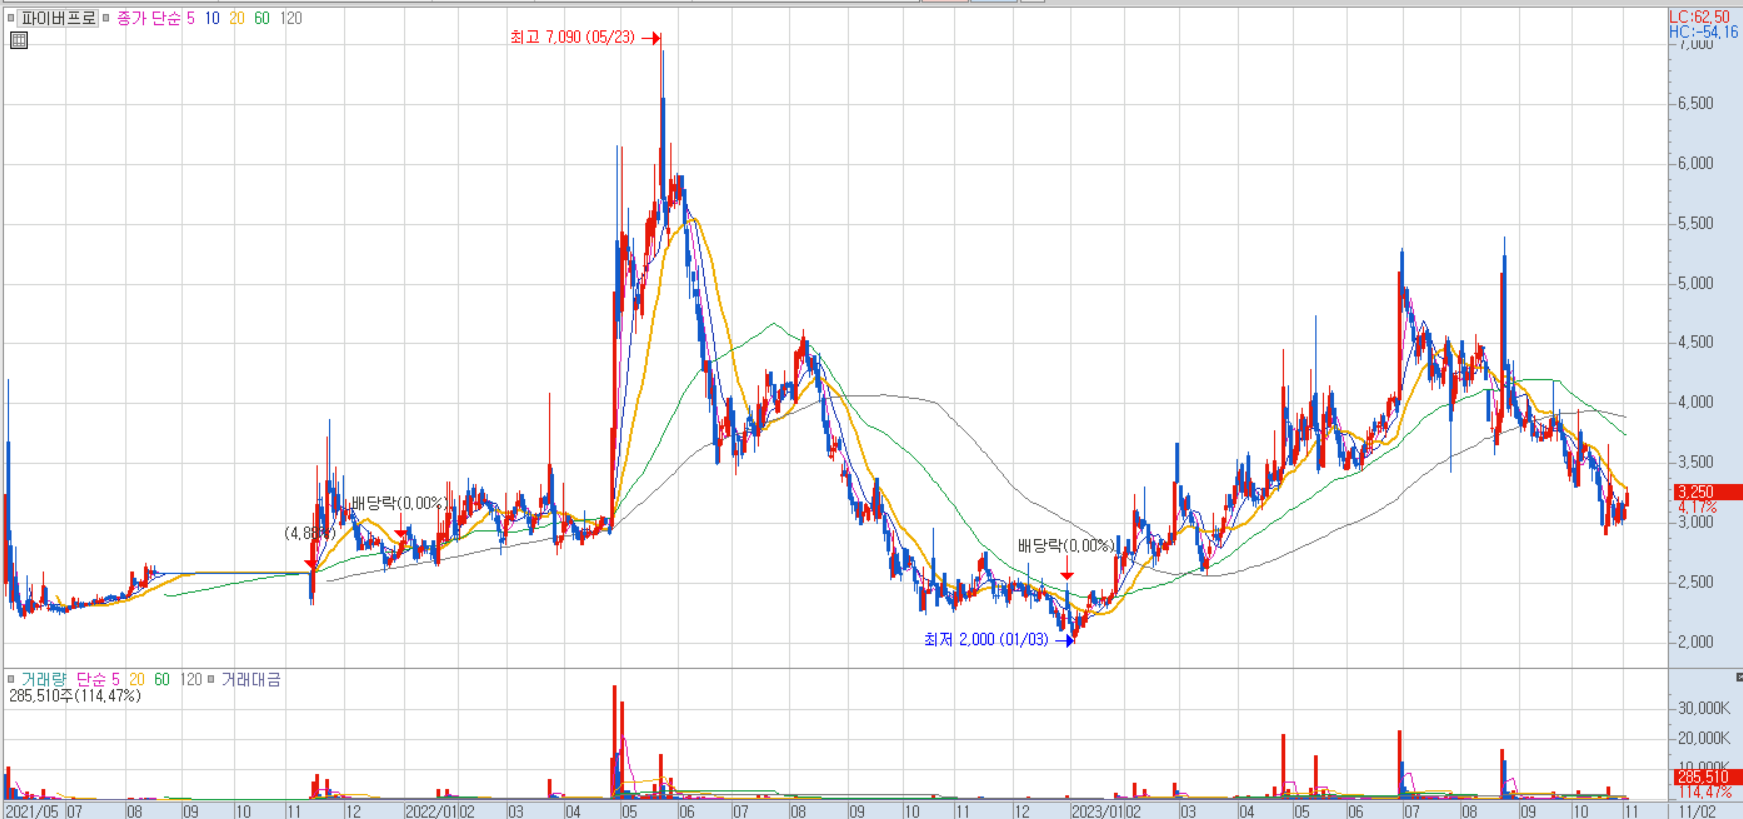Click the 2021/05 date axis label
The width and height of the screenshot is (1743, 819).
click(x=32, y=811)
